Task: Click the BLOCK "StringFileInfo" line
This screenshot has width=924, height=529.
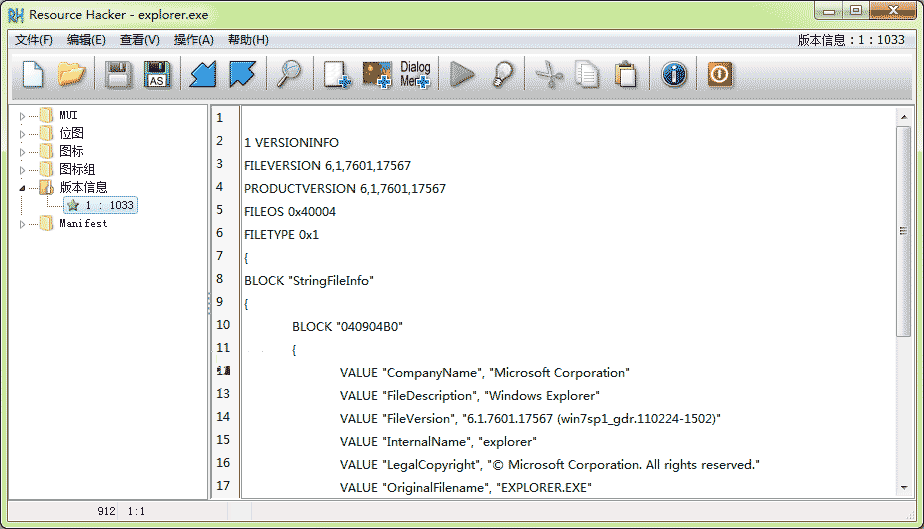Action: [x=309, y=280]
